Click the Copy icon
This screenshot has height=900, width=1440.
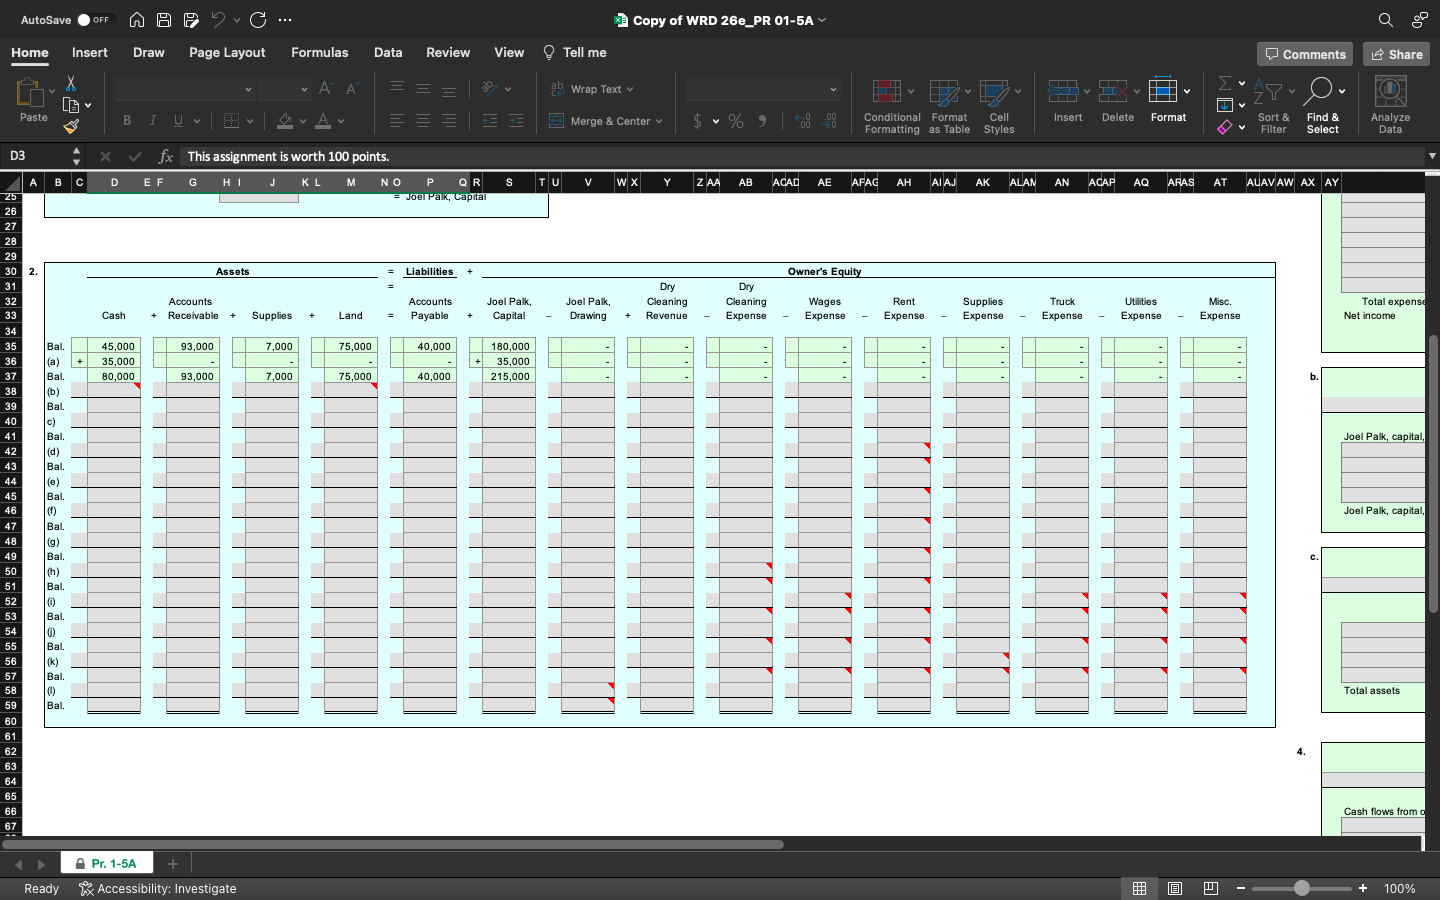71,105
